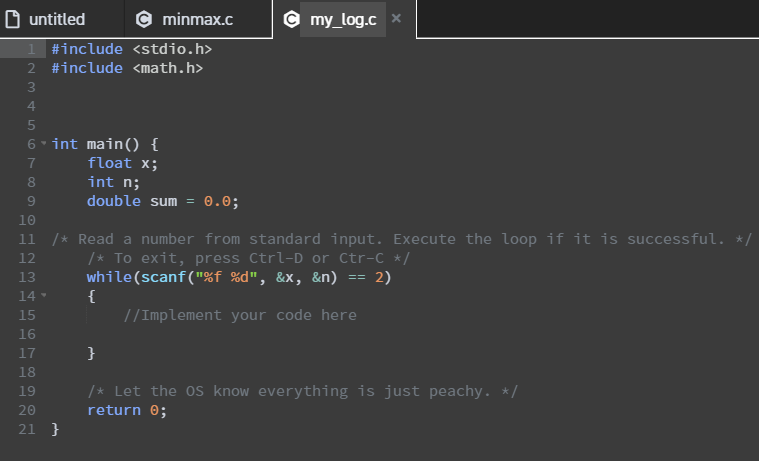Click the 'while' keyword on line 13
This screenshot has height=461, width=759.
(x=109, y=277)
